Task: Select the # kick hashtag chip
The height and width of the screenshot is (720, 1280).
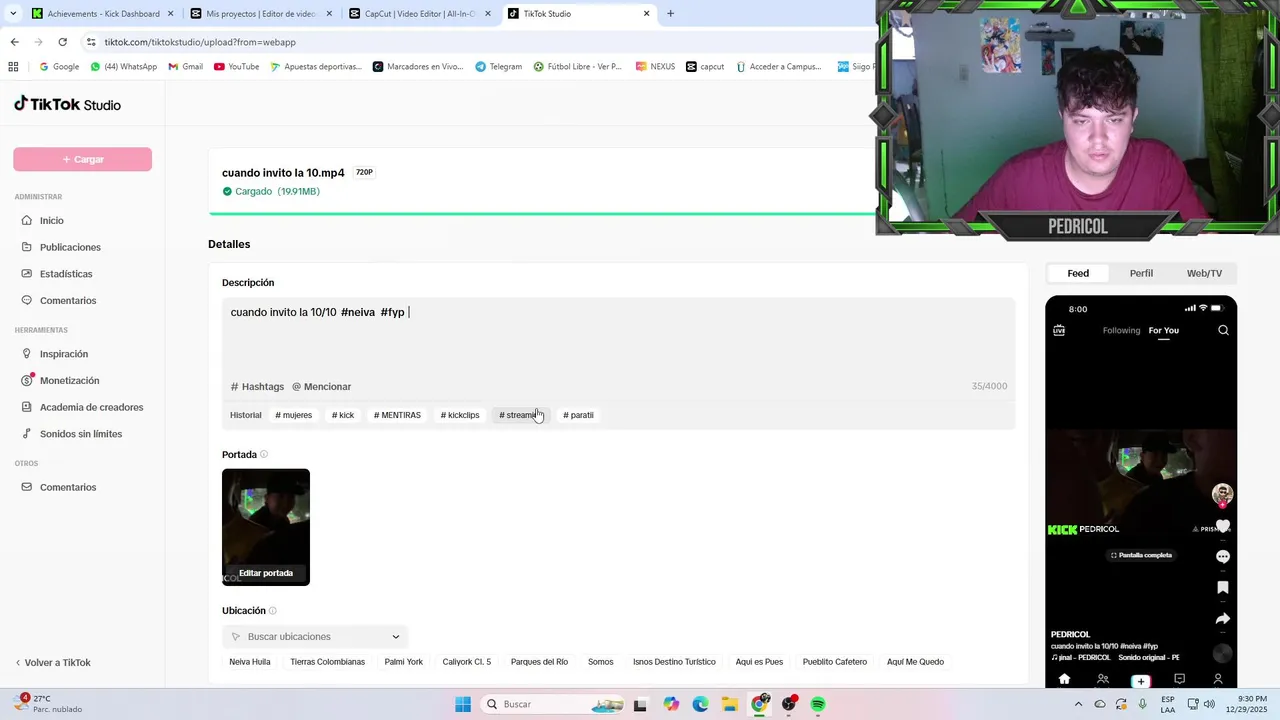Action: tap(343, 415)
